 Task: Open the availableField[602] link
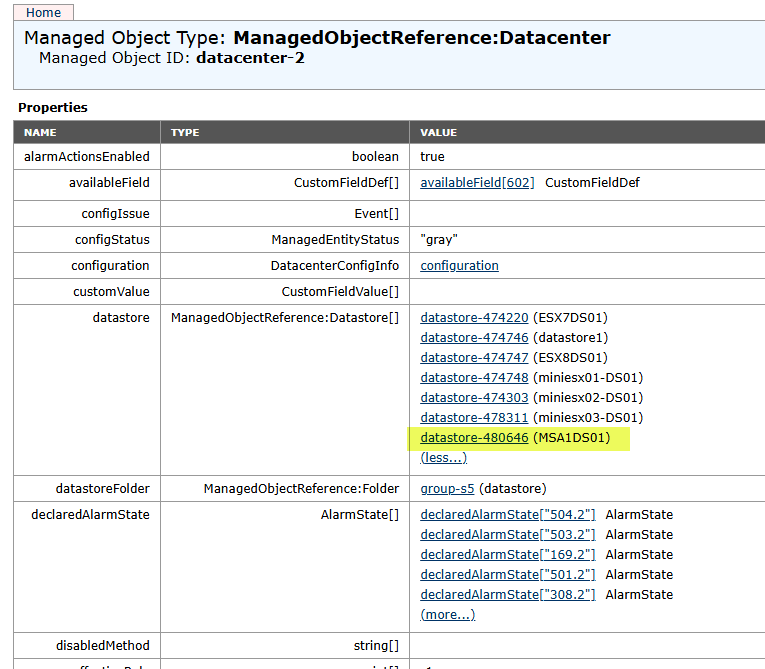coord(477,183)
